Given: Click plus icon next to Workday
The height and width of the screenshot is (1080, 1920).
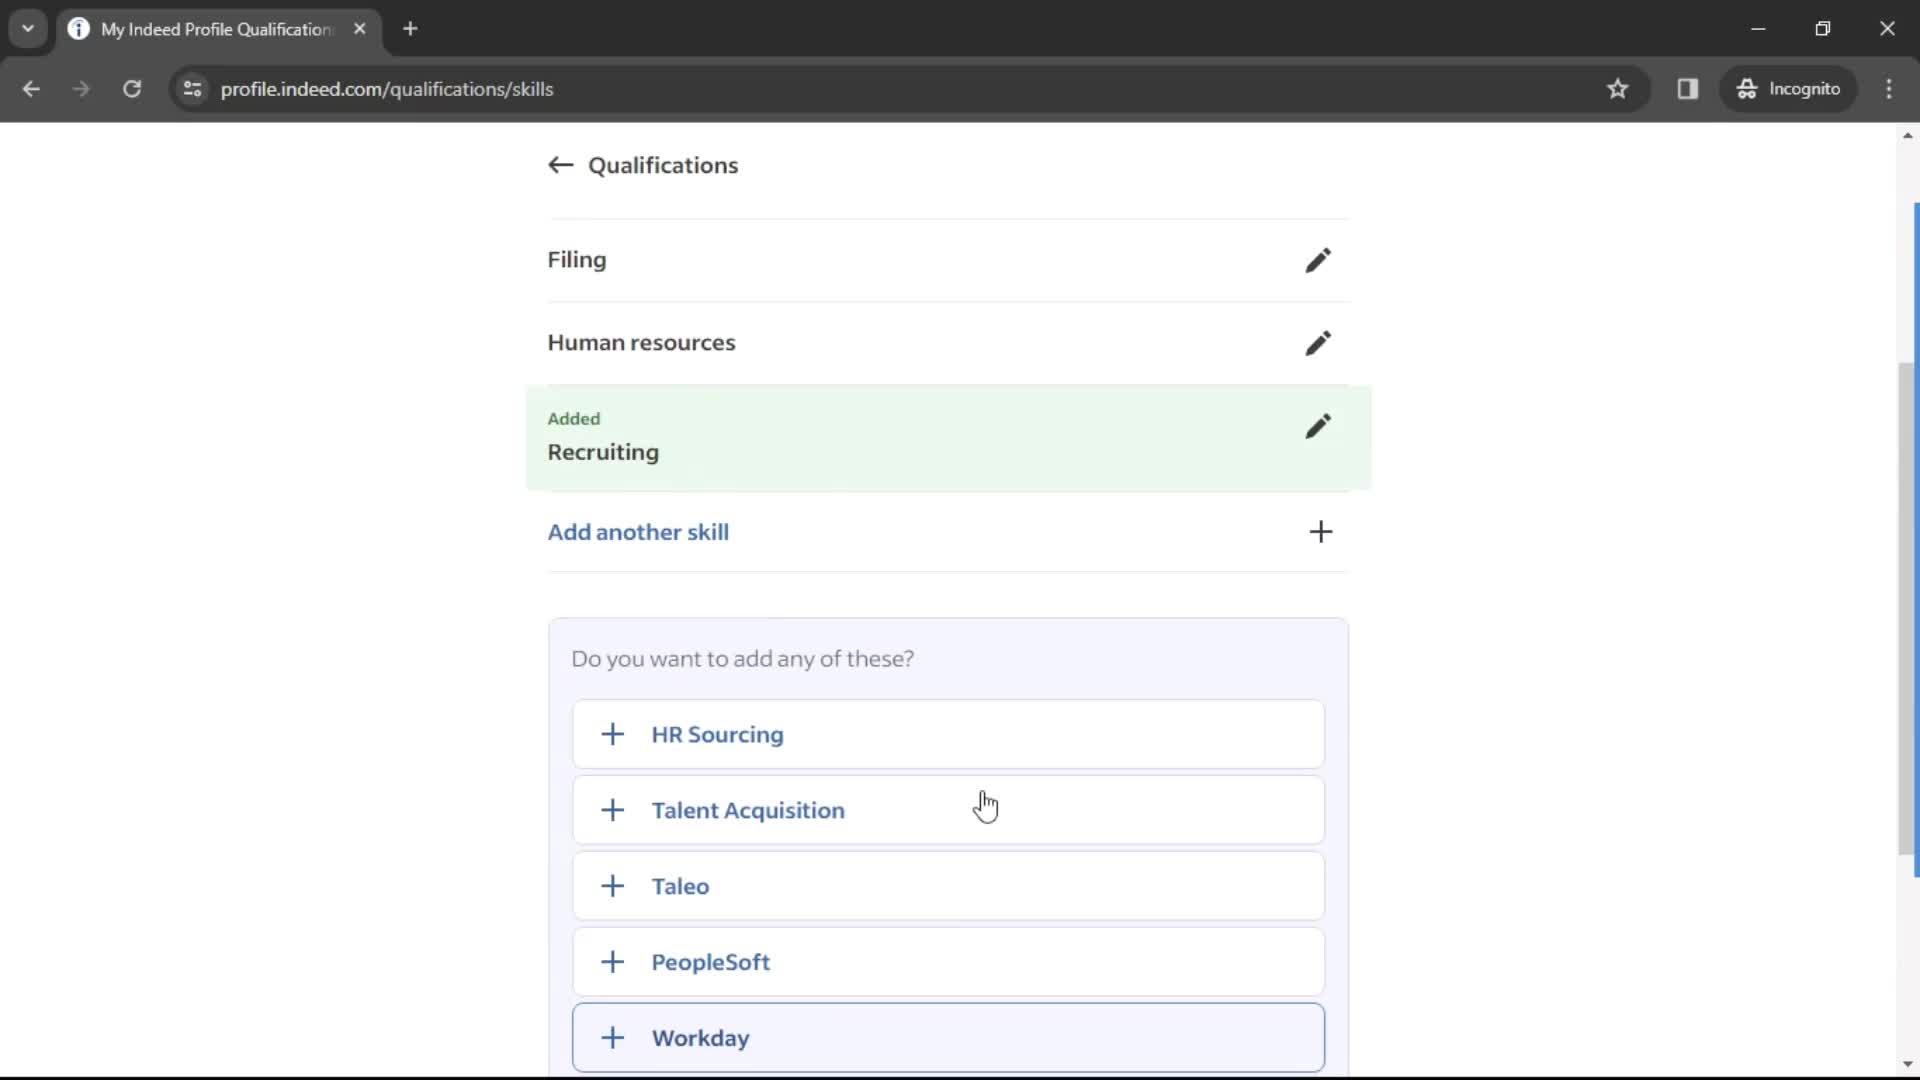Looking at the screenshot, I should (x=612, y=1038).
